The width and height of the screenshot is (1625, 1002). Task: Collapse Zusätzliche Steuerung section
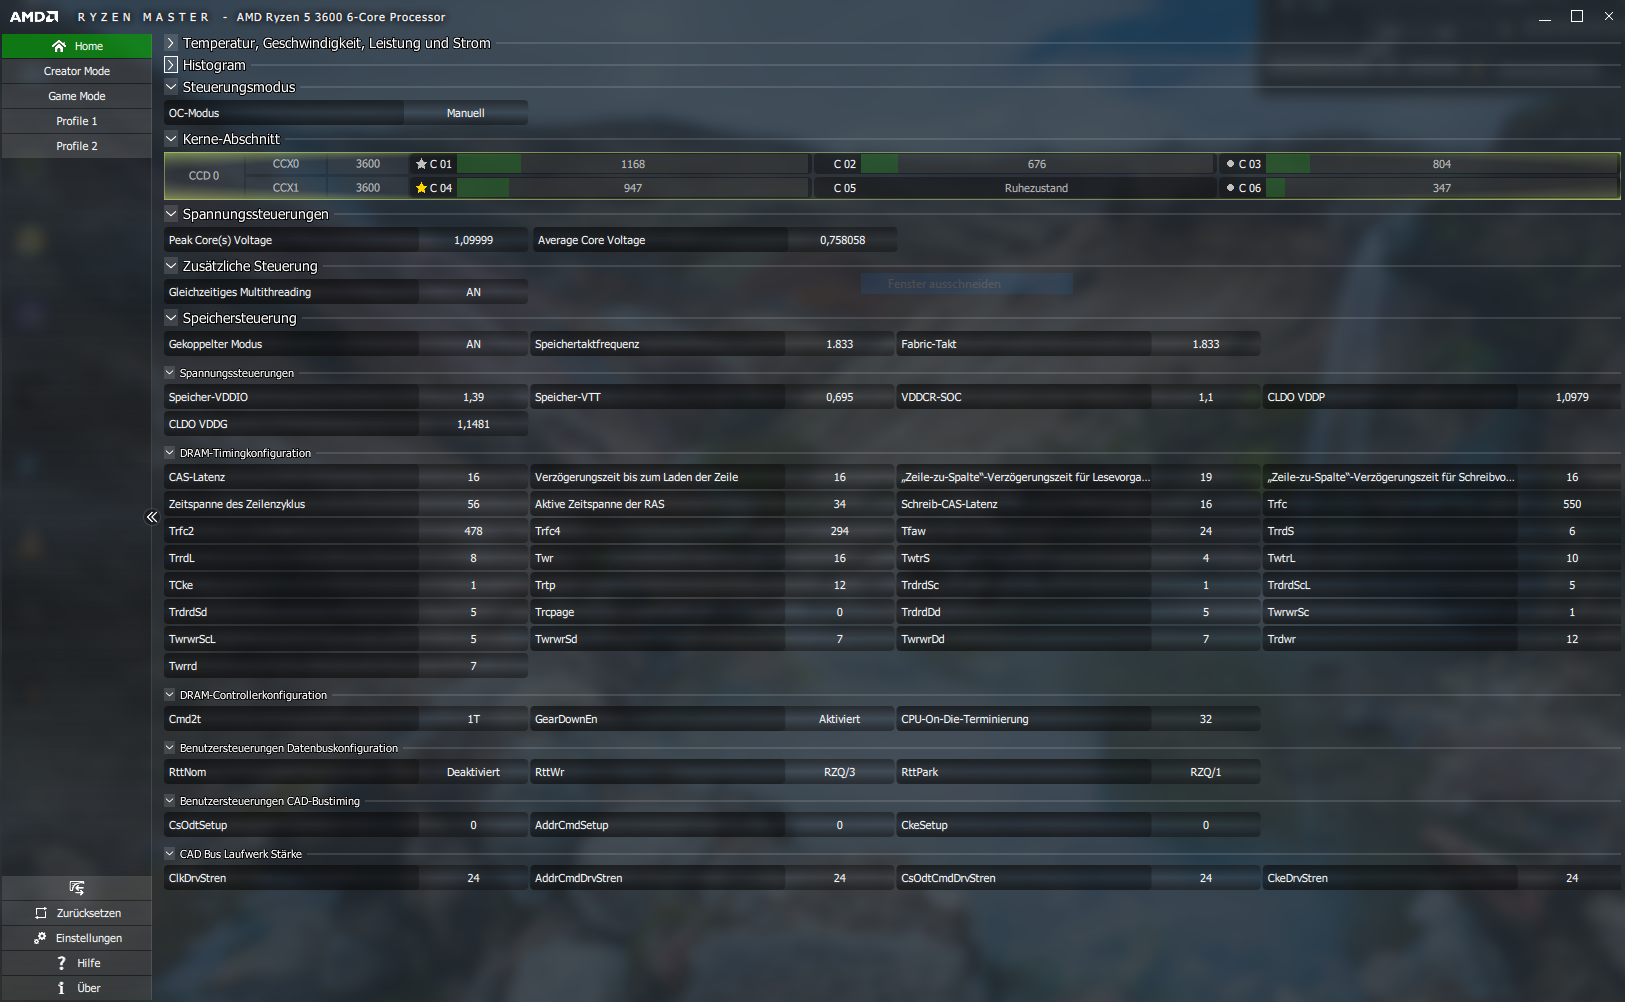[171, 266]
